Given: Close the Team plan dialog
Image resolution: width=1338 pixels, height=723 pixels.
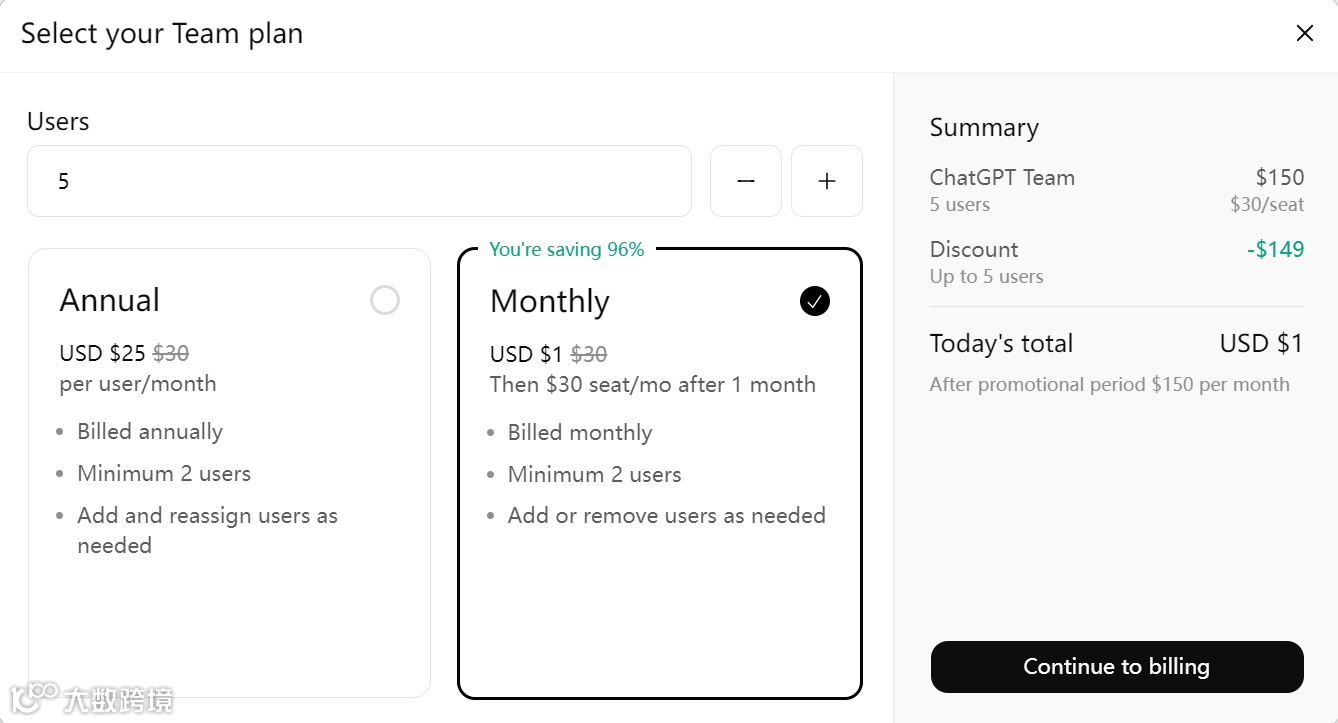Looking at the screenshot, I should pyautogui.click(x=1304, y=34).
